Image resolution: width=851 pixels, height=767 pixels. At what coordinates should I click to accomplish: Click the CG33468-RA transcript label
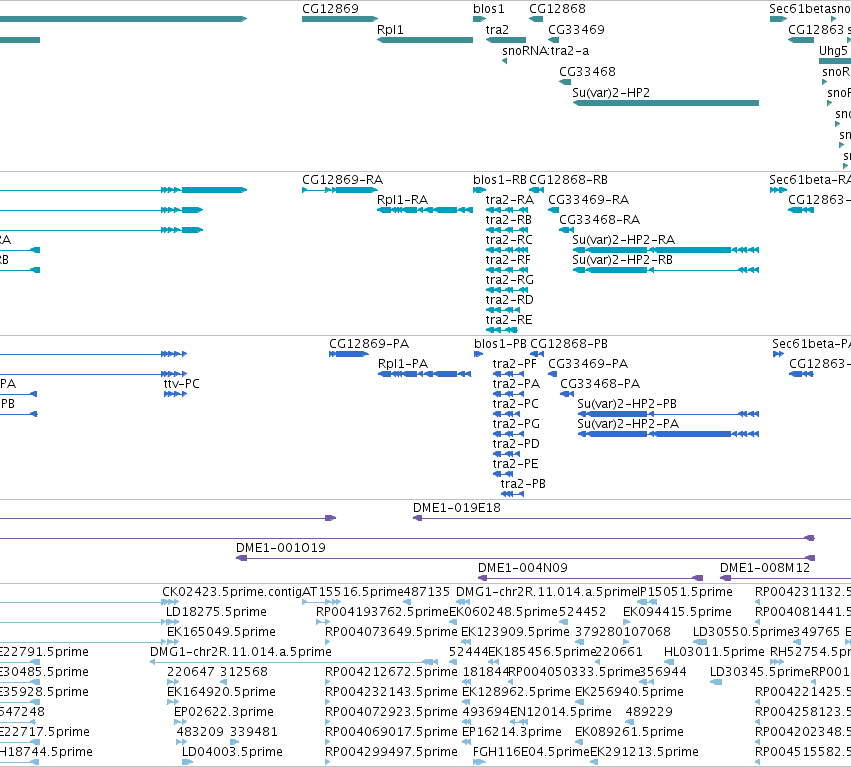pyautogui.click(x=599, y=220)
